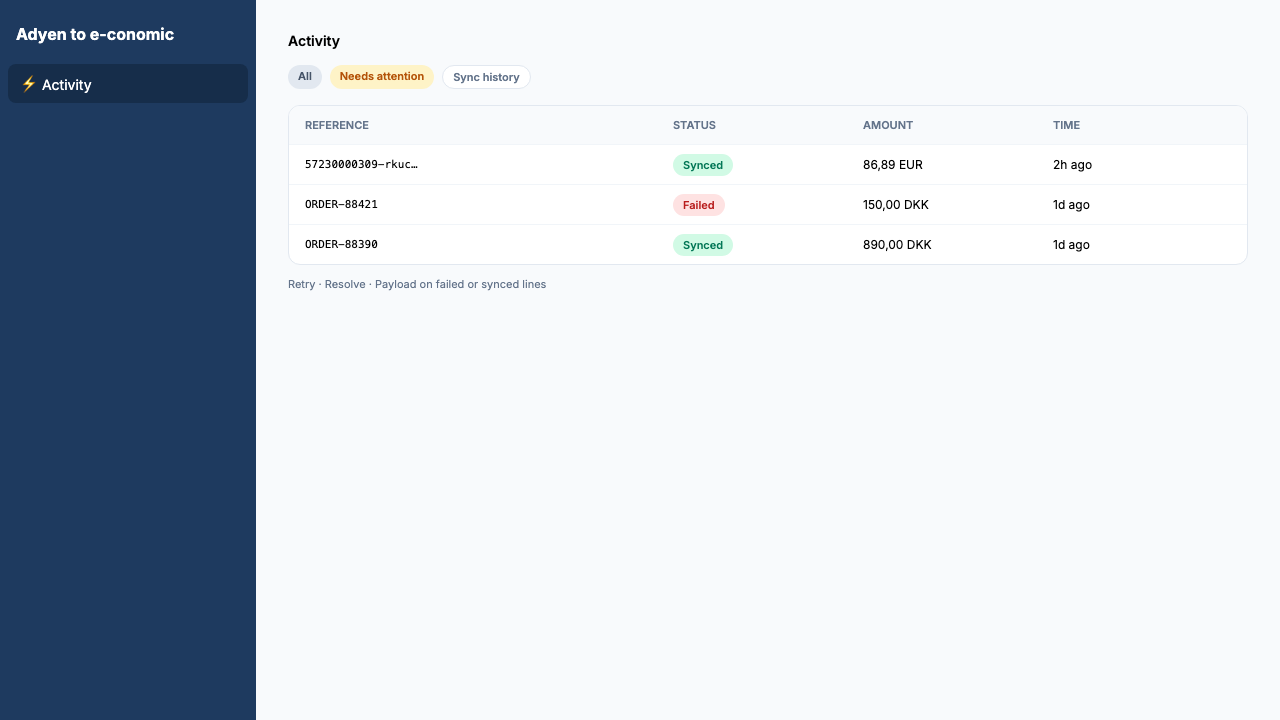The width and height of the screenshot is (1280, 720).
Task: Click the Activity page heading
Action: tap(314, 41)
